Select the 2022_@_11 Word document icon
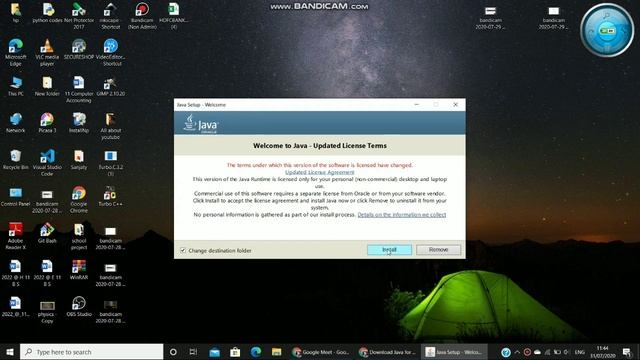This screenshot has height=360, width=640. point(16,307)
